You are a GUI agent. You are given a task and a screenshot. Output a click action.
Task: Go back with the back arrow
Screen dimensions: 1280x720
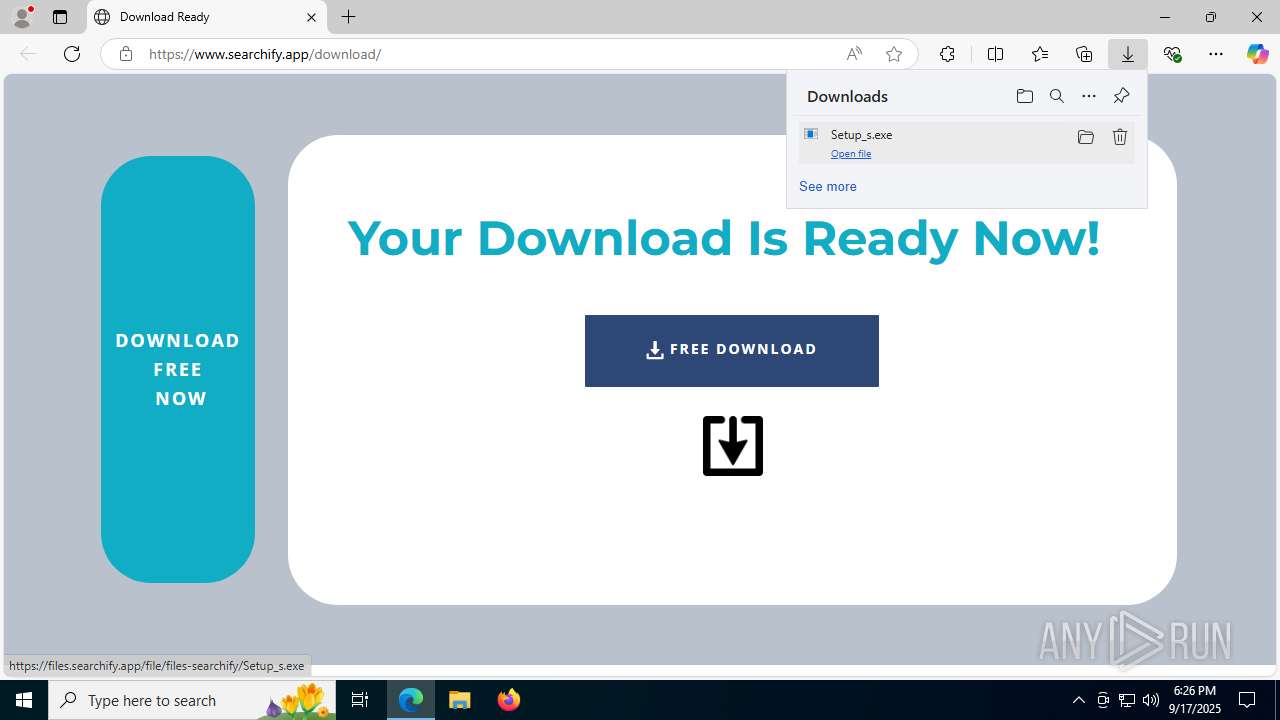[x=28, y=54]
